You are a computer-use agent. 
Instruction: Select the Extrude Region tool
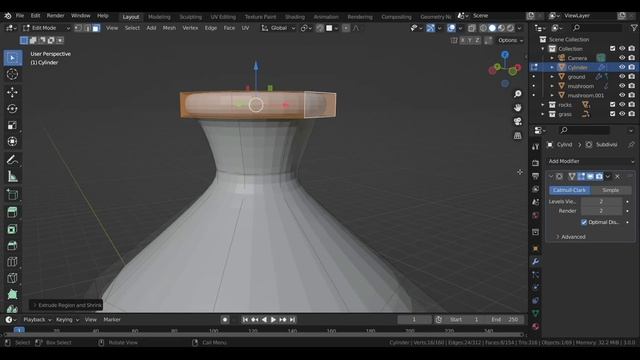[12, 212]
